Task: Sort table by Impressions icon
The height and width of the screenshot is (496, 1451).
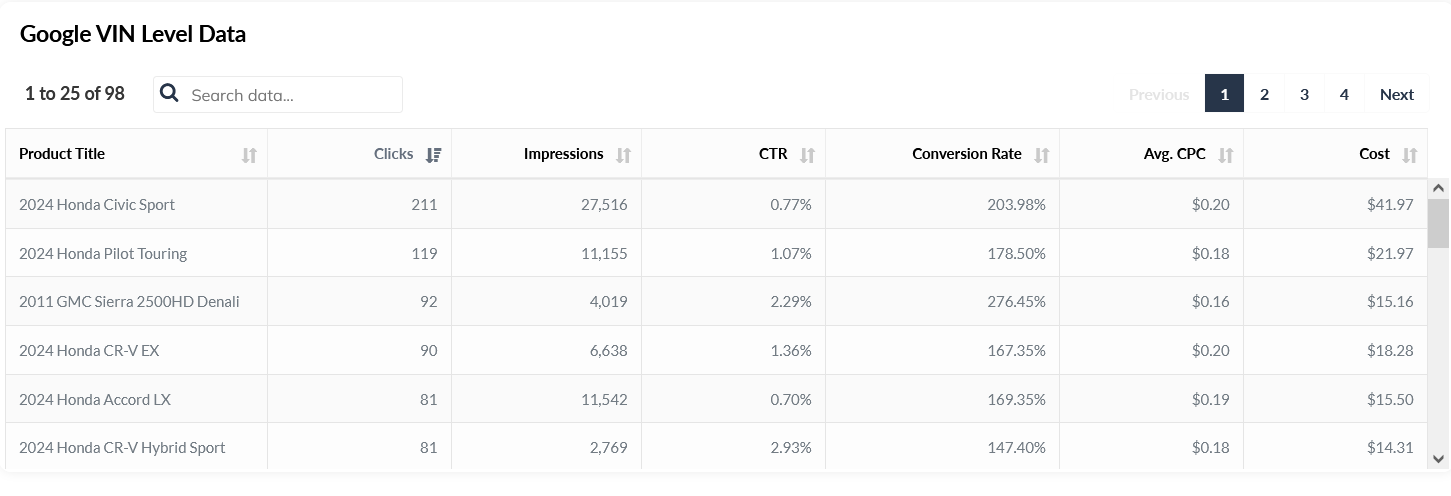Action: click(623, 155)
